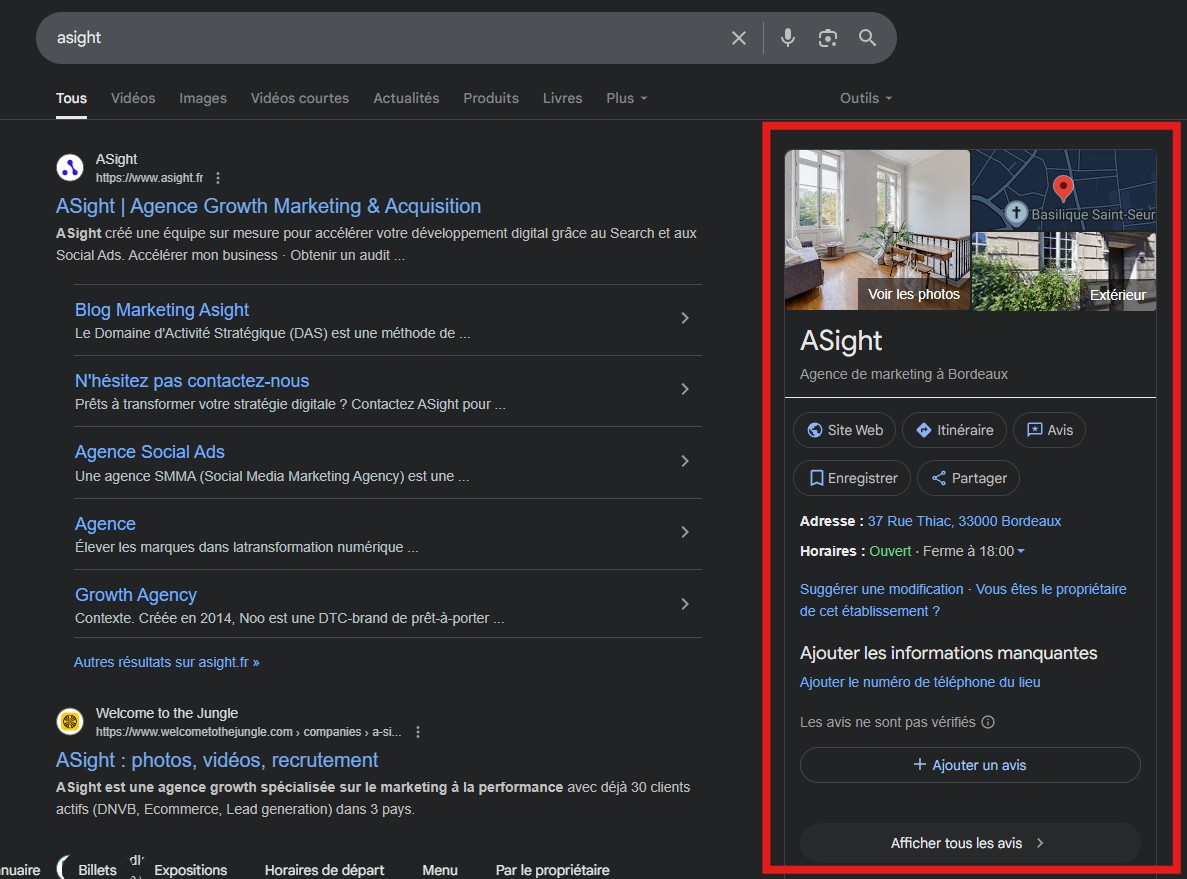View the interior photo labeled Voir les photos
The width and height of the screenshot is (1187, 879).
[877, 230]
